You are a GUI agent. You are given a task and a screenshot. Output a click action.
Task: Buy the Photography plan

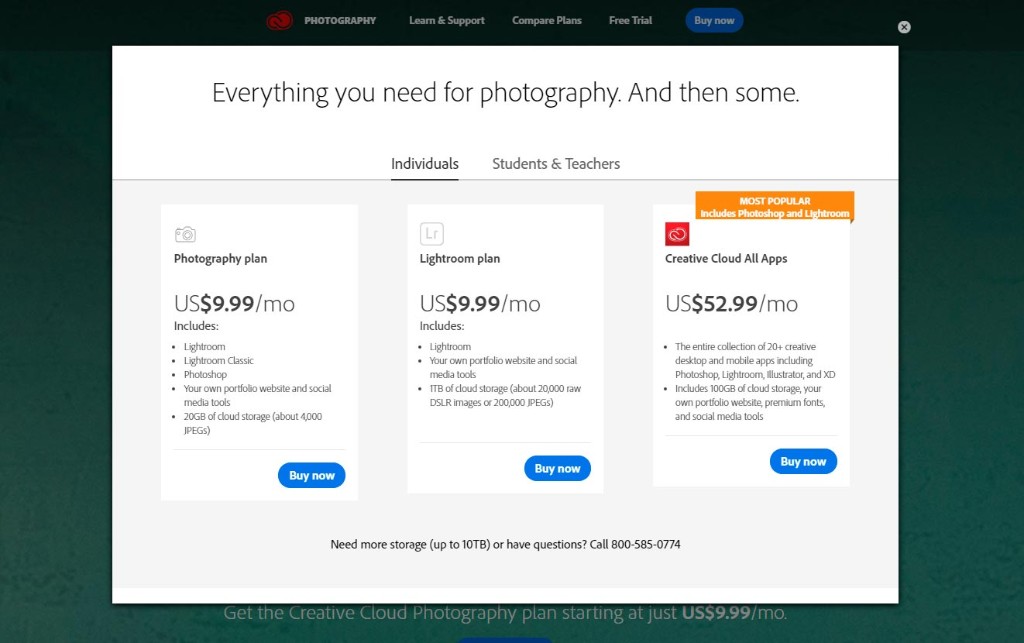pyautogui.click(x=312, y=475)
